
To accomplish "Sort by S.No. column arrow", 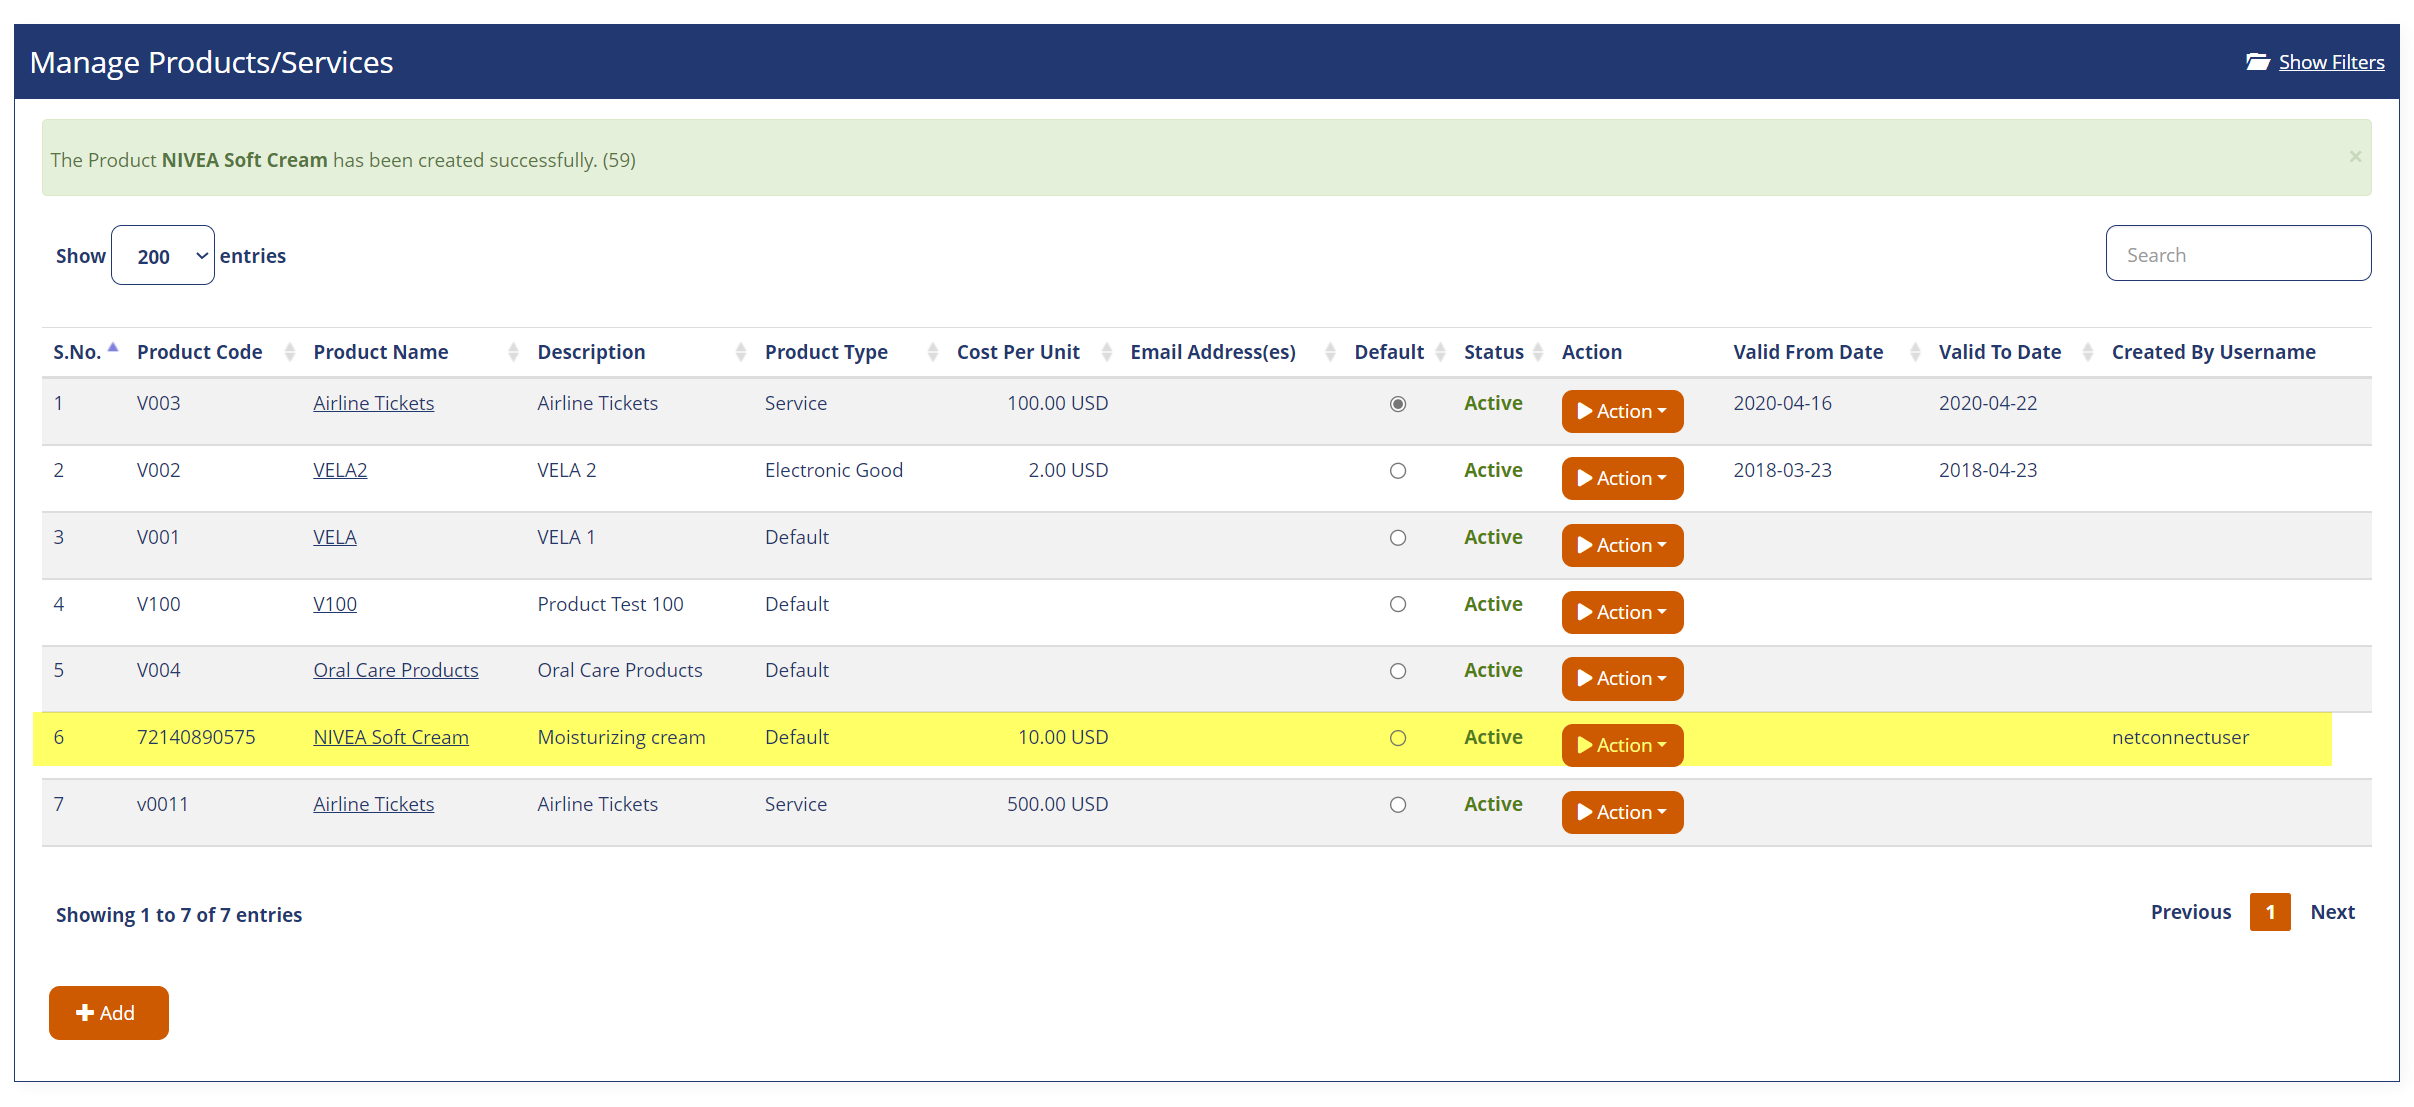I will tap(113, 349).
